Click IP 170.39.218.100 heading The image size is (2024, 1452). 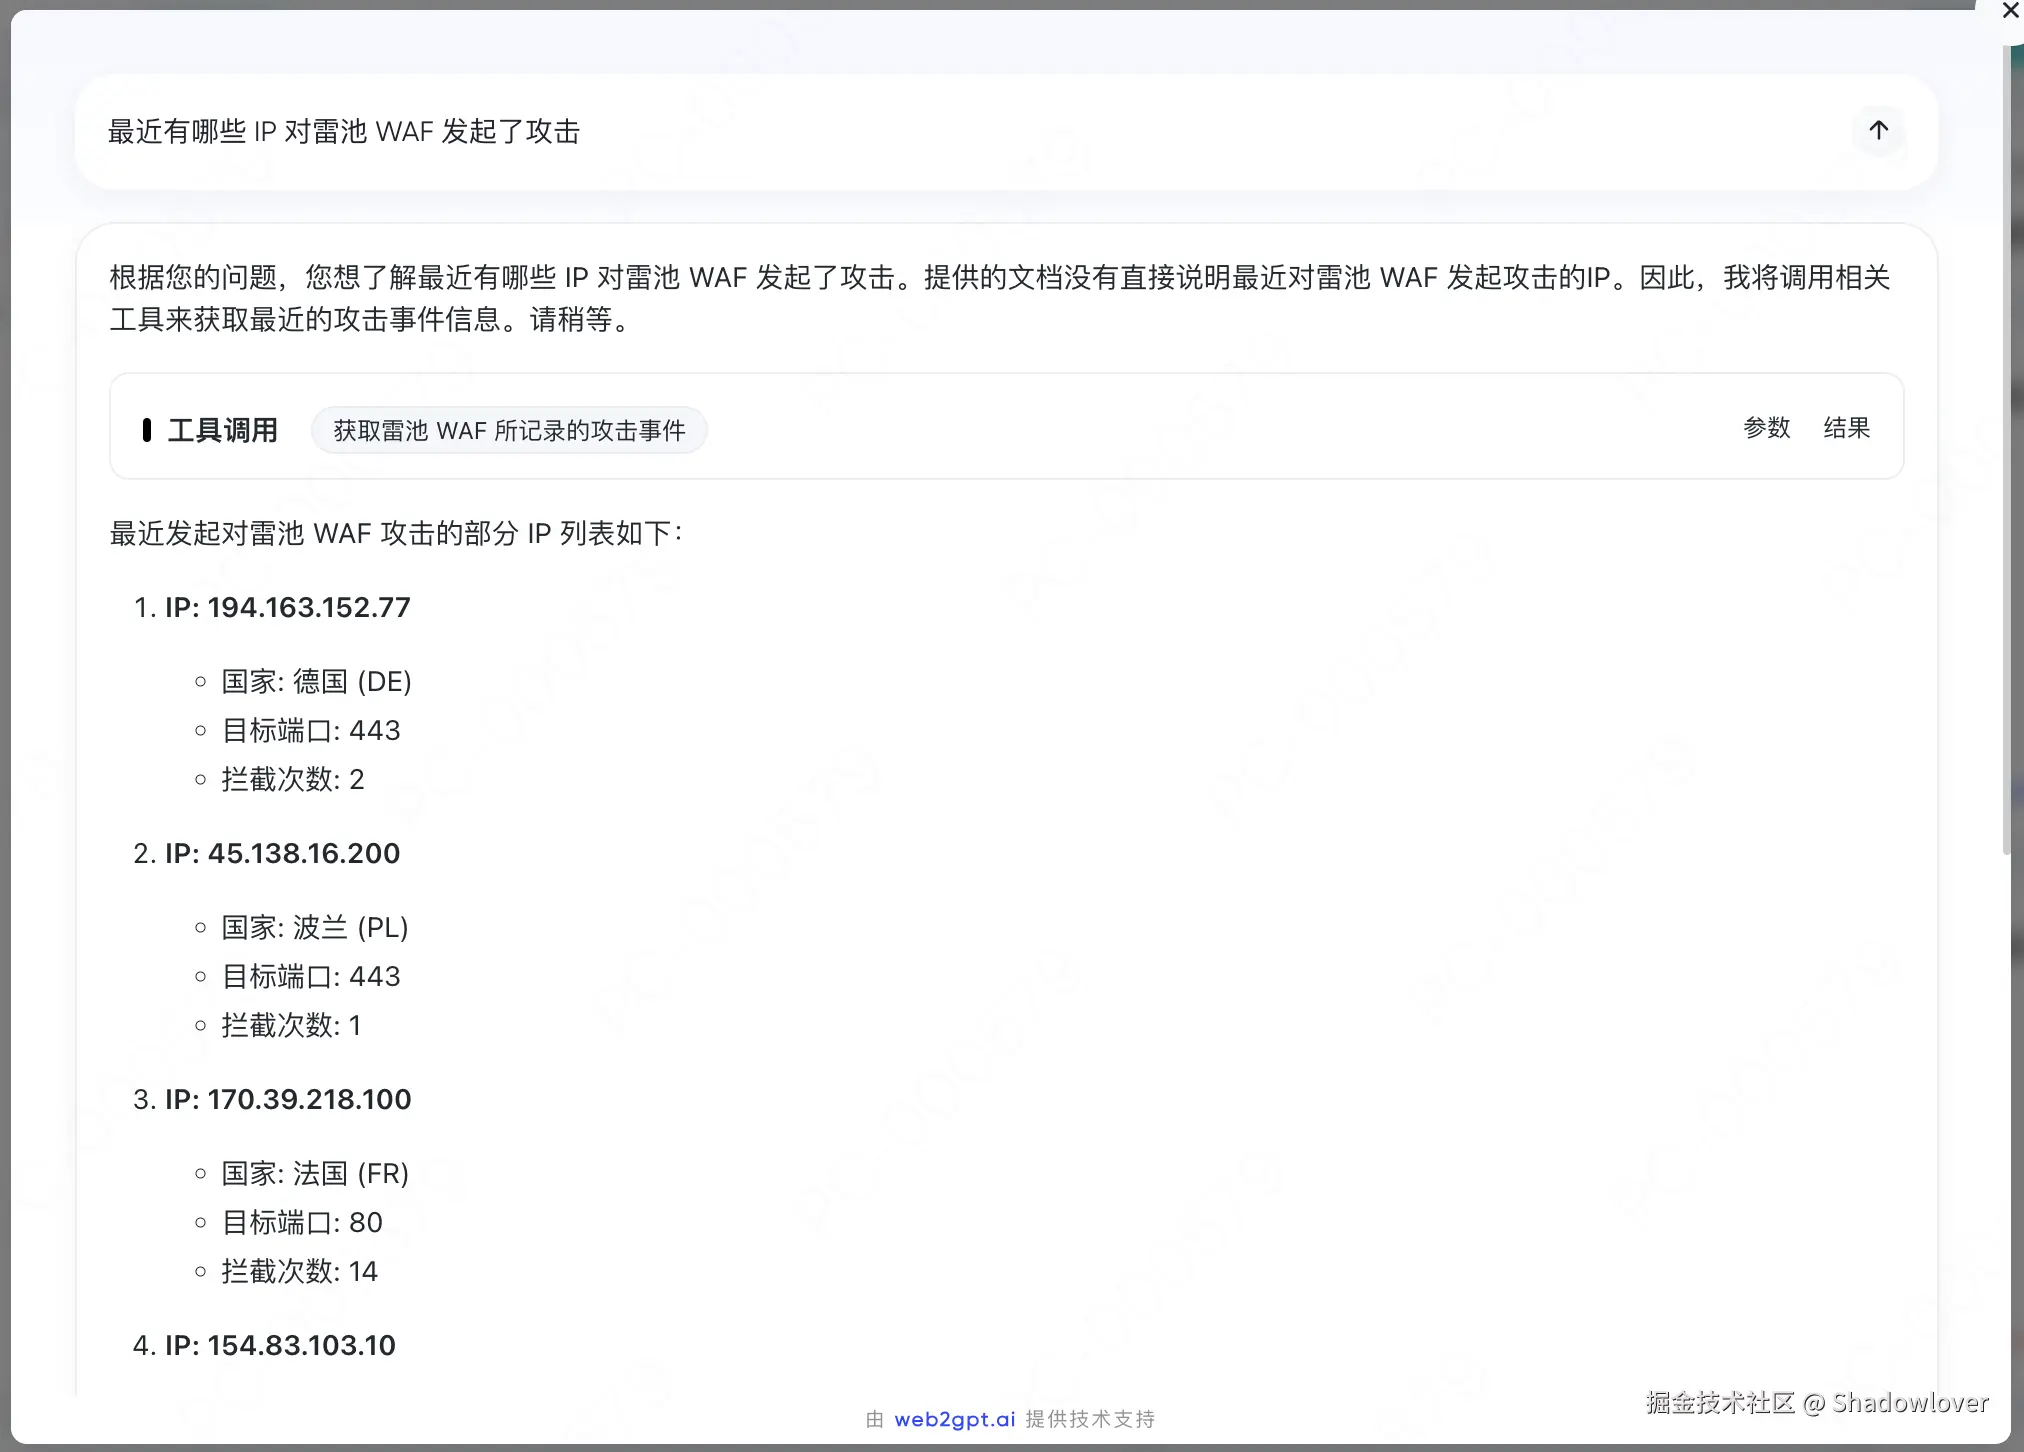click(x=287, y=1099)
